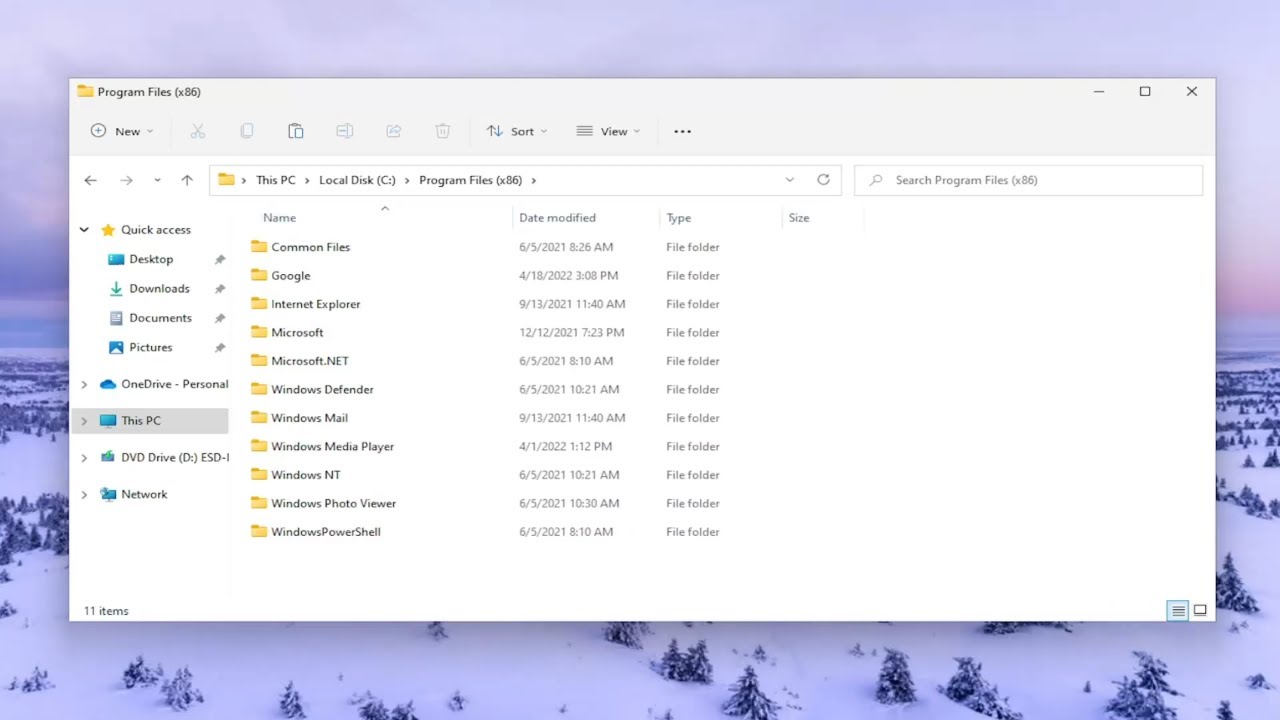
Task: Click the Share icon in toolbar
Action: (394, 131)
